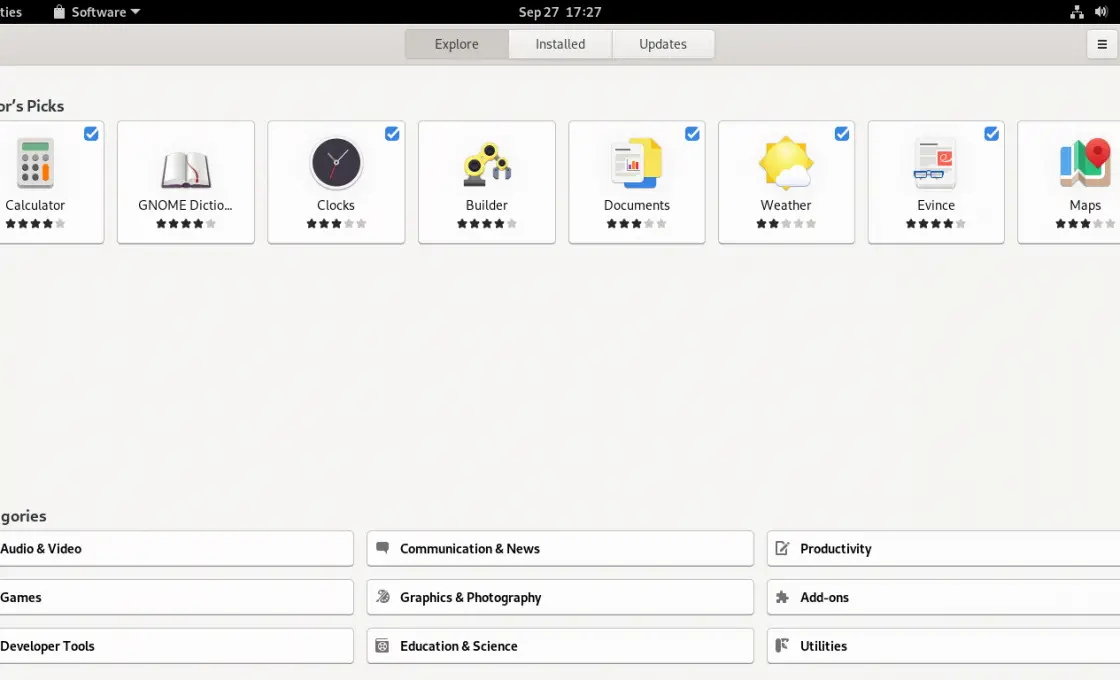
Task: Open the clock showing Sep 27 17:27
Action: coord(560,12)
